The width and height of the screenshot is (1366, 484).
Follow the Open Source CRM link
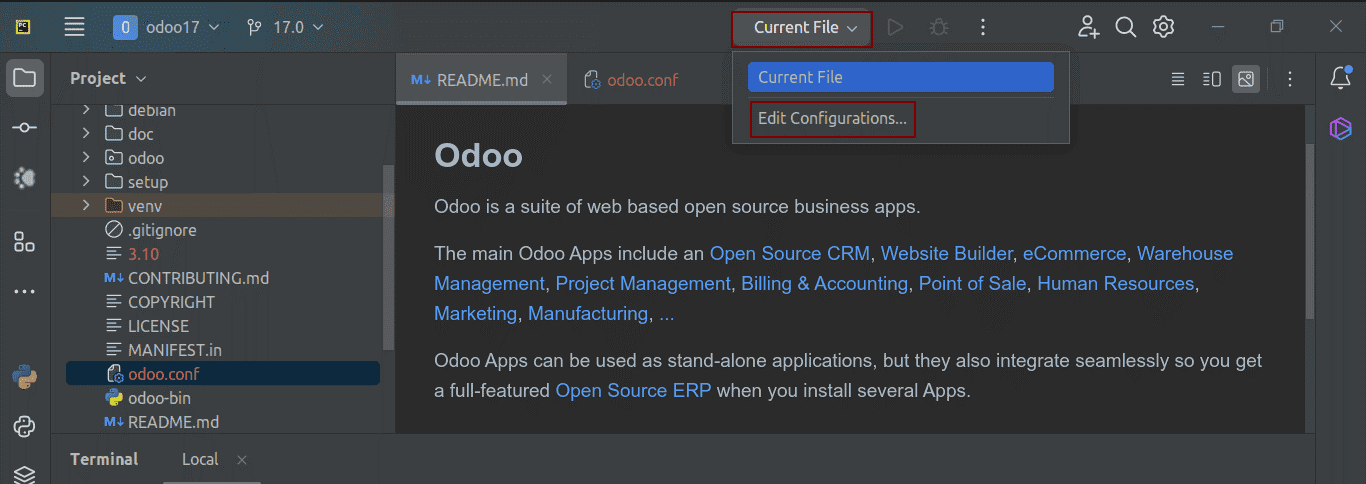click(x=790, y=253)
